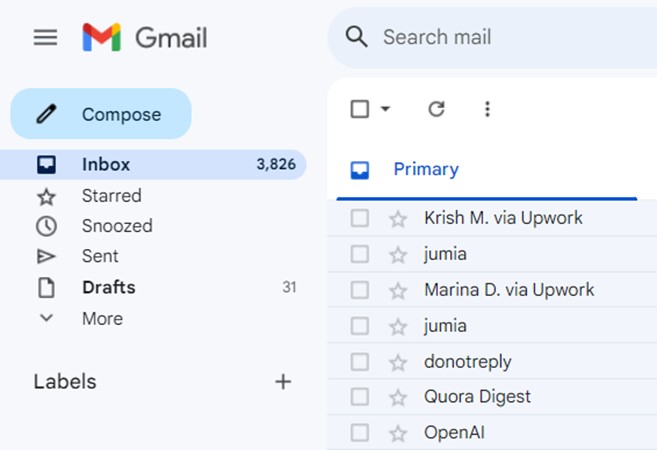
Task: Click the 3,826 inbox unread count
Action: tap(277, 165)
